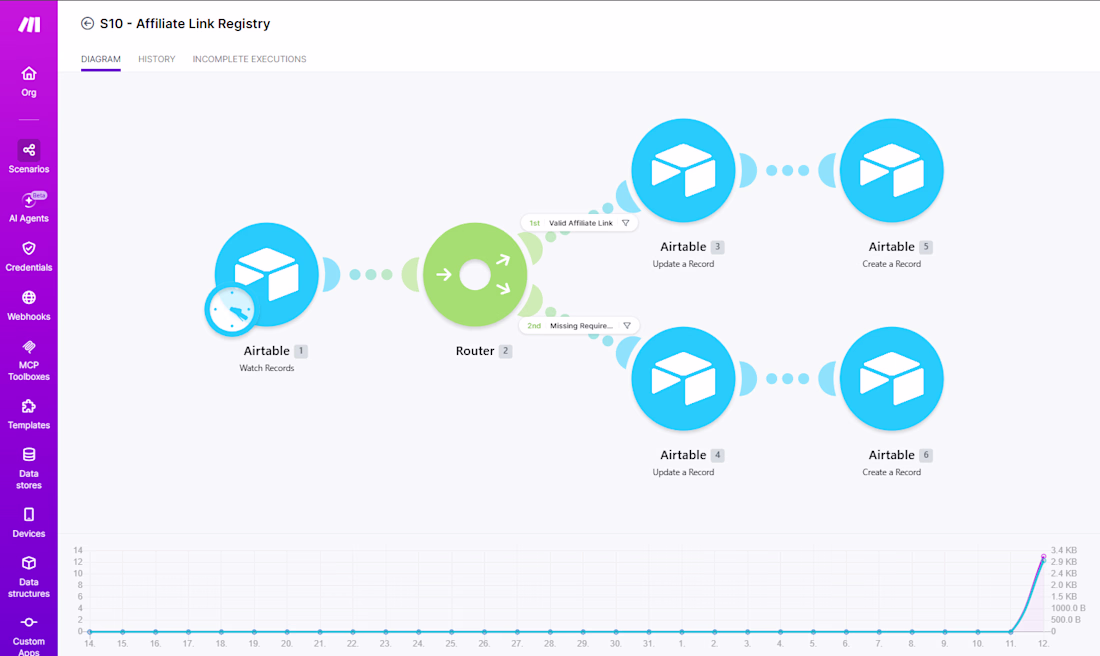The image size is (1100, 656).
Task: Click the 1st Valid Affiliate Link route label
Action: coord(579,223)
